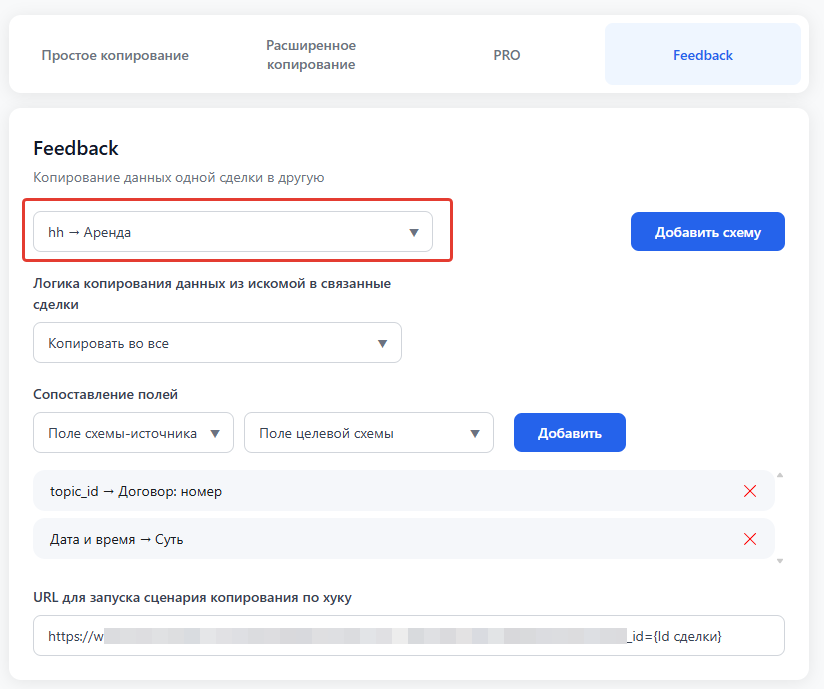Click the mapping list scroll-down arrow
This screenshot has width=824, height=689.
(780, 561)
